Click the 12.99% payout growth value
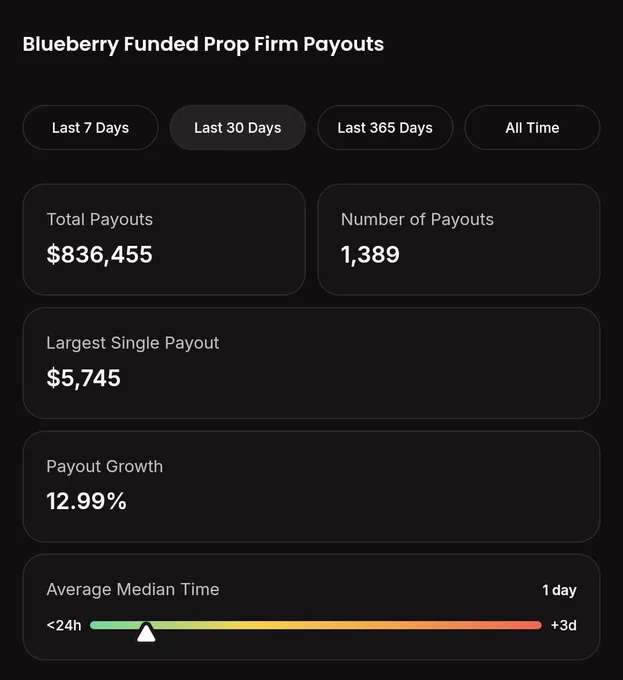The image size is (623, 680). coord(86,501)
